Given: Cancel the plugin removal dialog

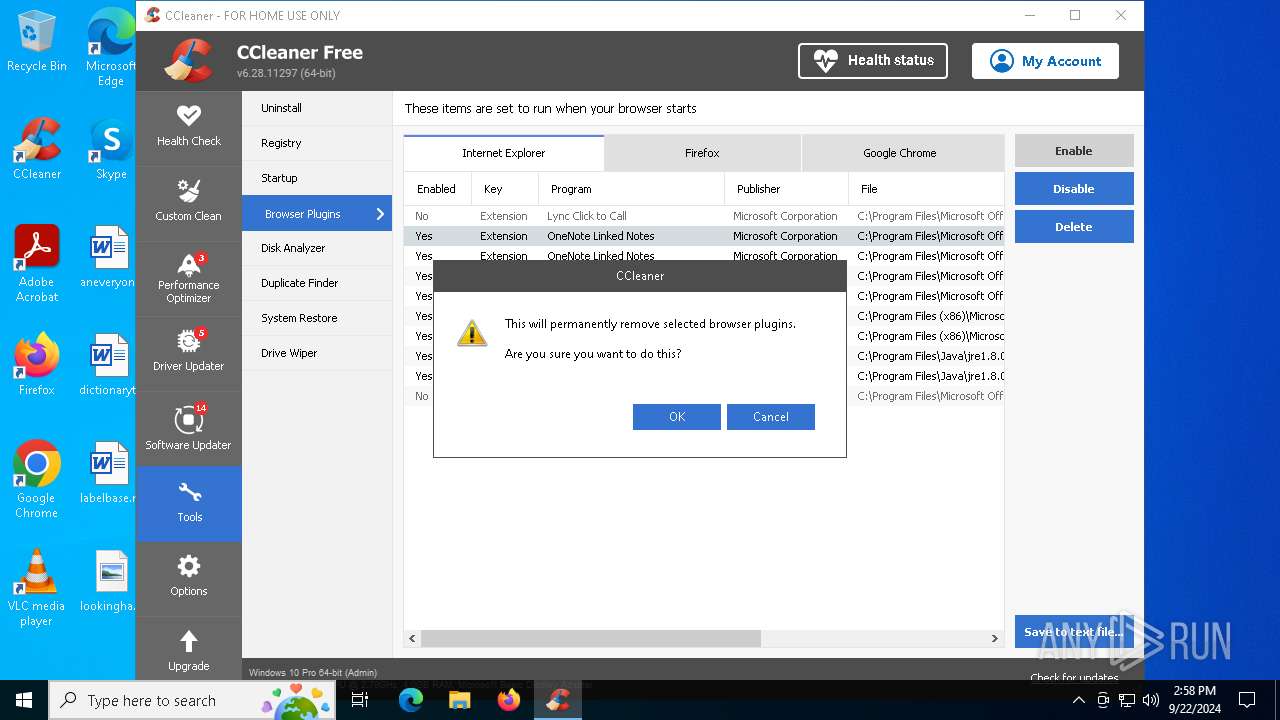Looking at the screenshot, I should pyautogui.click(x=771, y=417).
